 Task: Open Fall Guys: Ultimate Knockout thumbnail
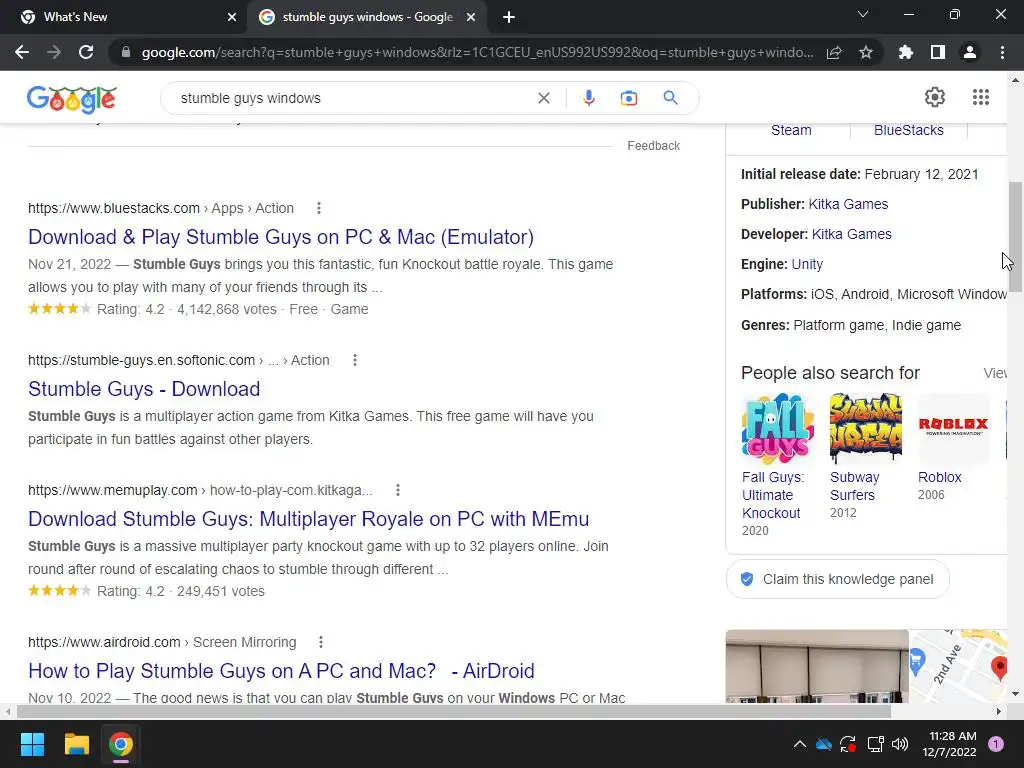click(777, 428)
